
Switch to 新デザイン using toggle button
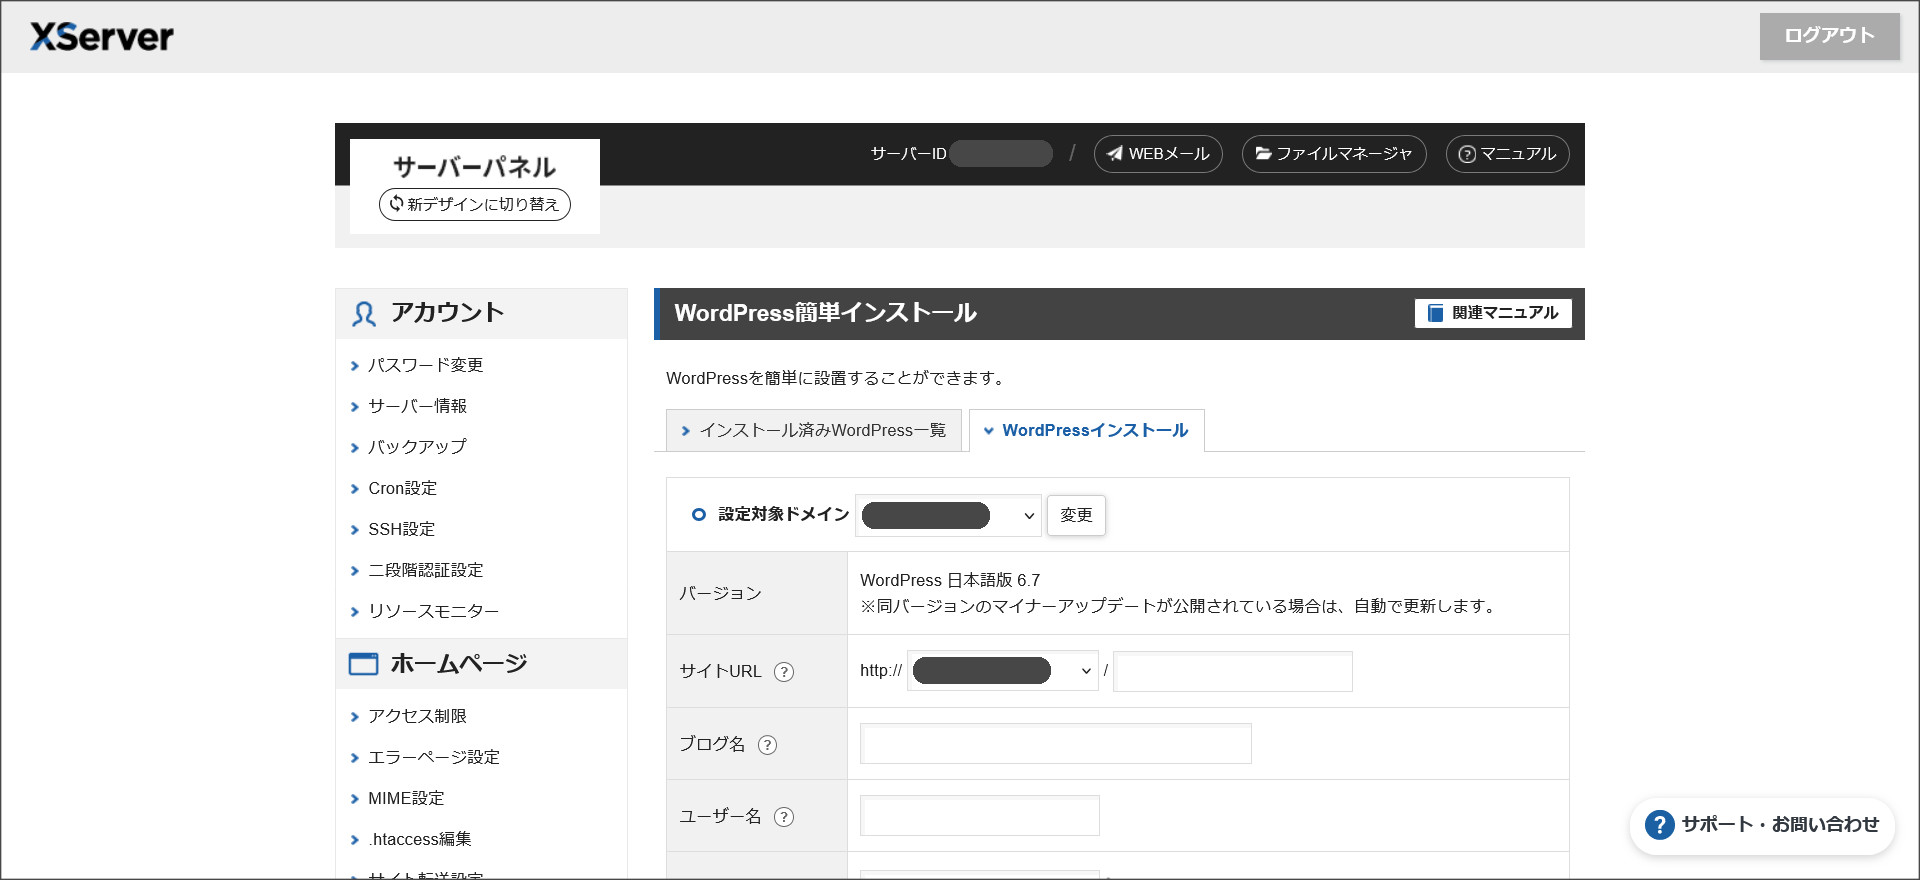point(474,204)
